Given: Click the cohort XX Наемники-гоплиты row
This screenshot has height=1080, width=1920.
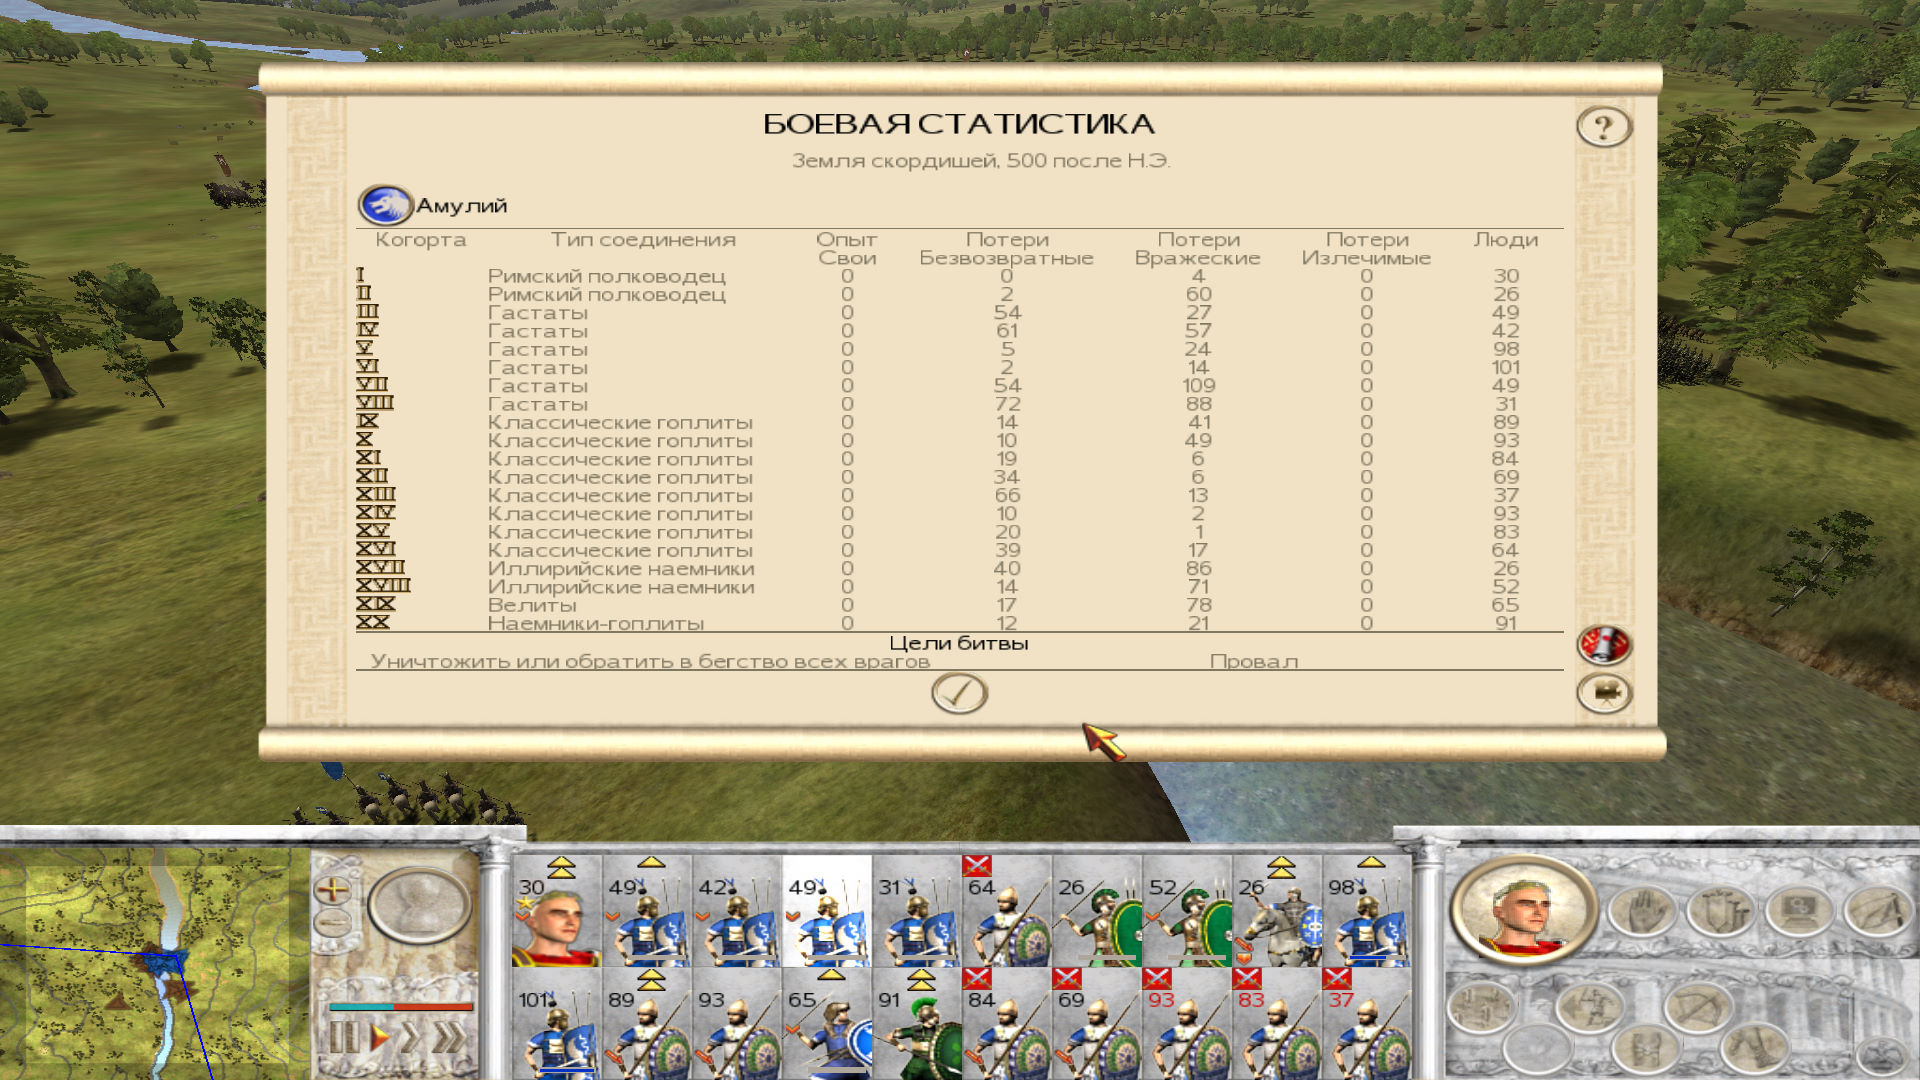Looking at the screenshot, I should (x=960, y=623).
